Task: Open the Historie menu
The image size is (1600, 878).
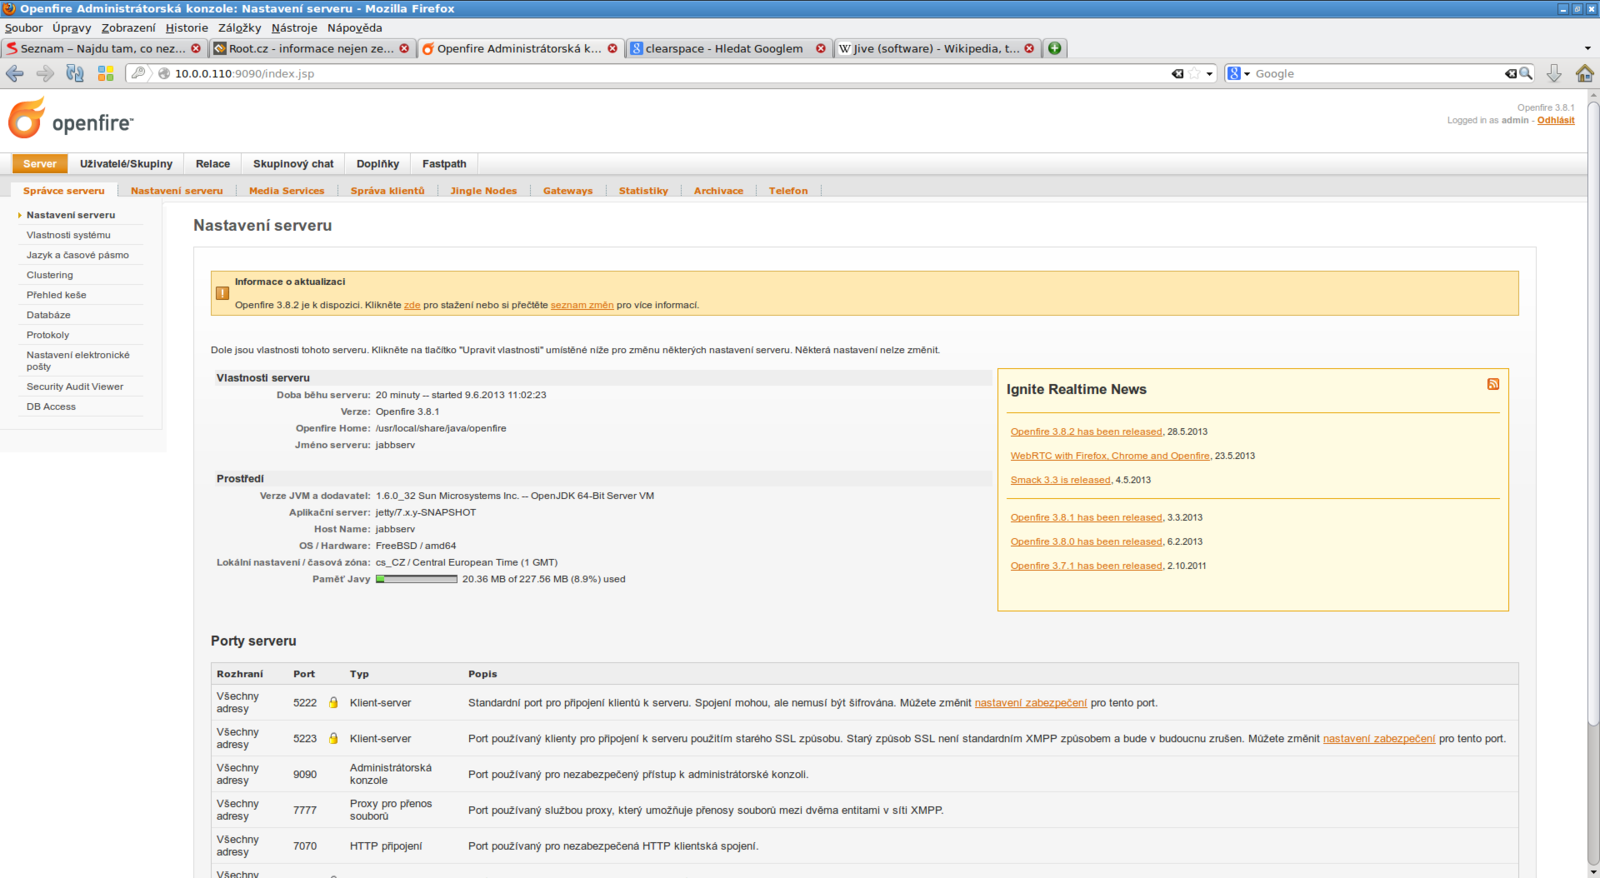Action: (187, 28)
